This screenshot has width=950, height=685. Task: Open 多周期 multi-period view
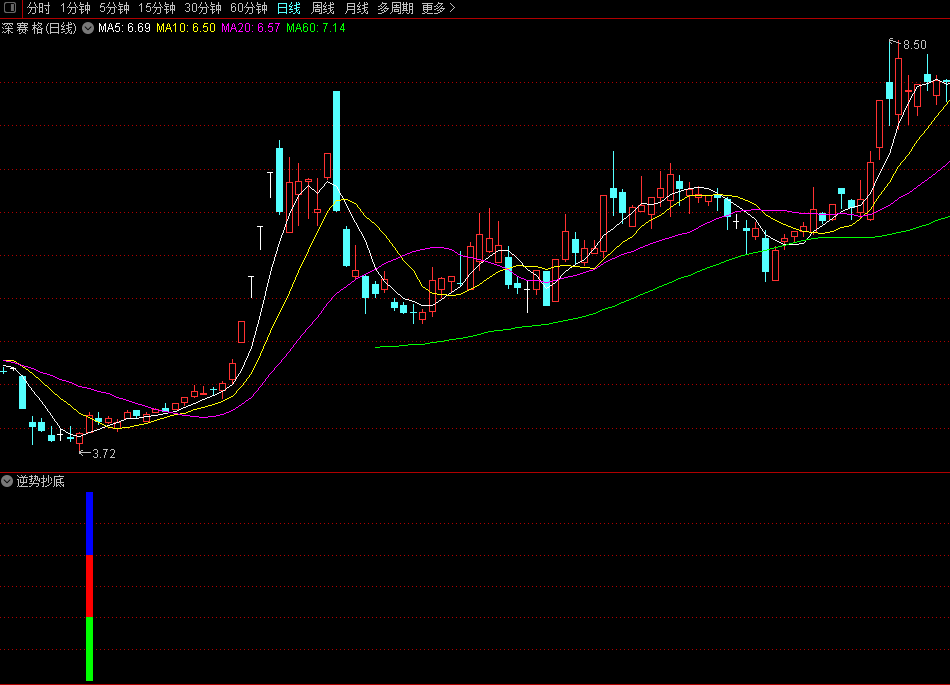pyautogui.click(x=395, y=8)
